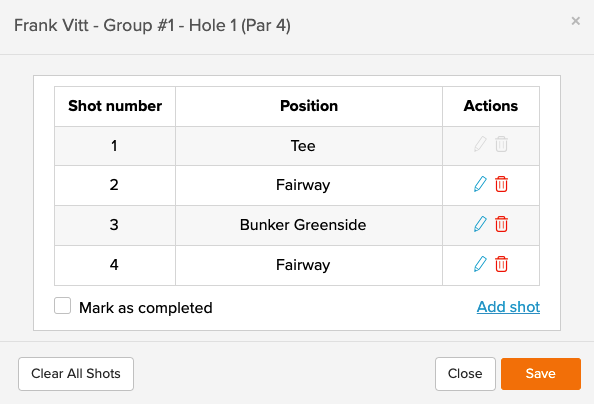Screen dimensions: 594x404
Task: Tick the Mark as completed checkbox
Action: pos(63,306)
